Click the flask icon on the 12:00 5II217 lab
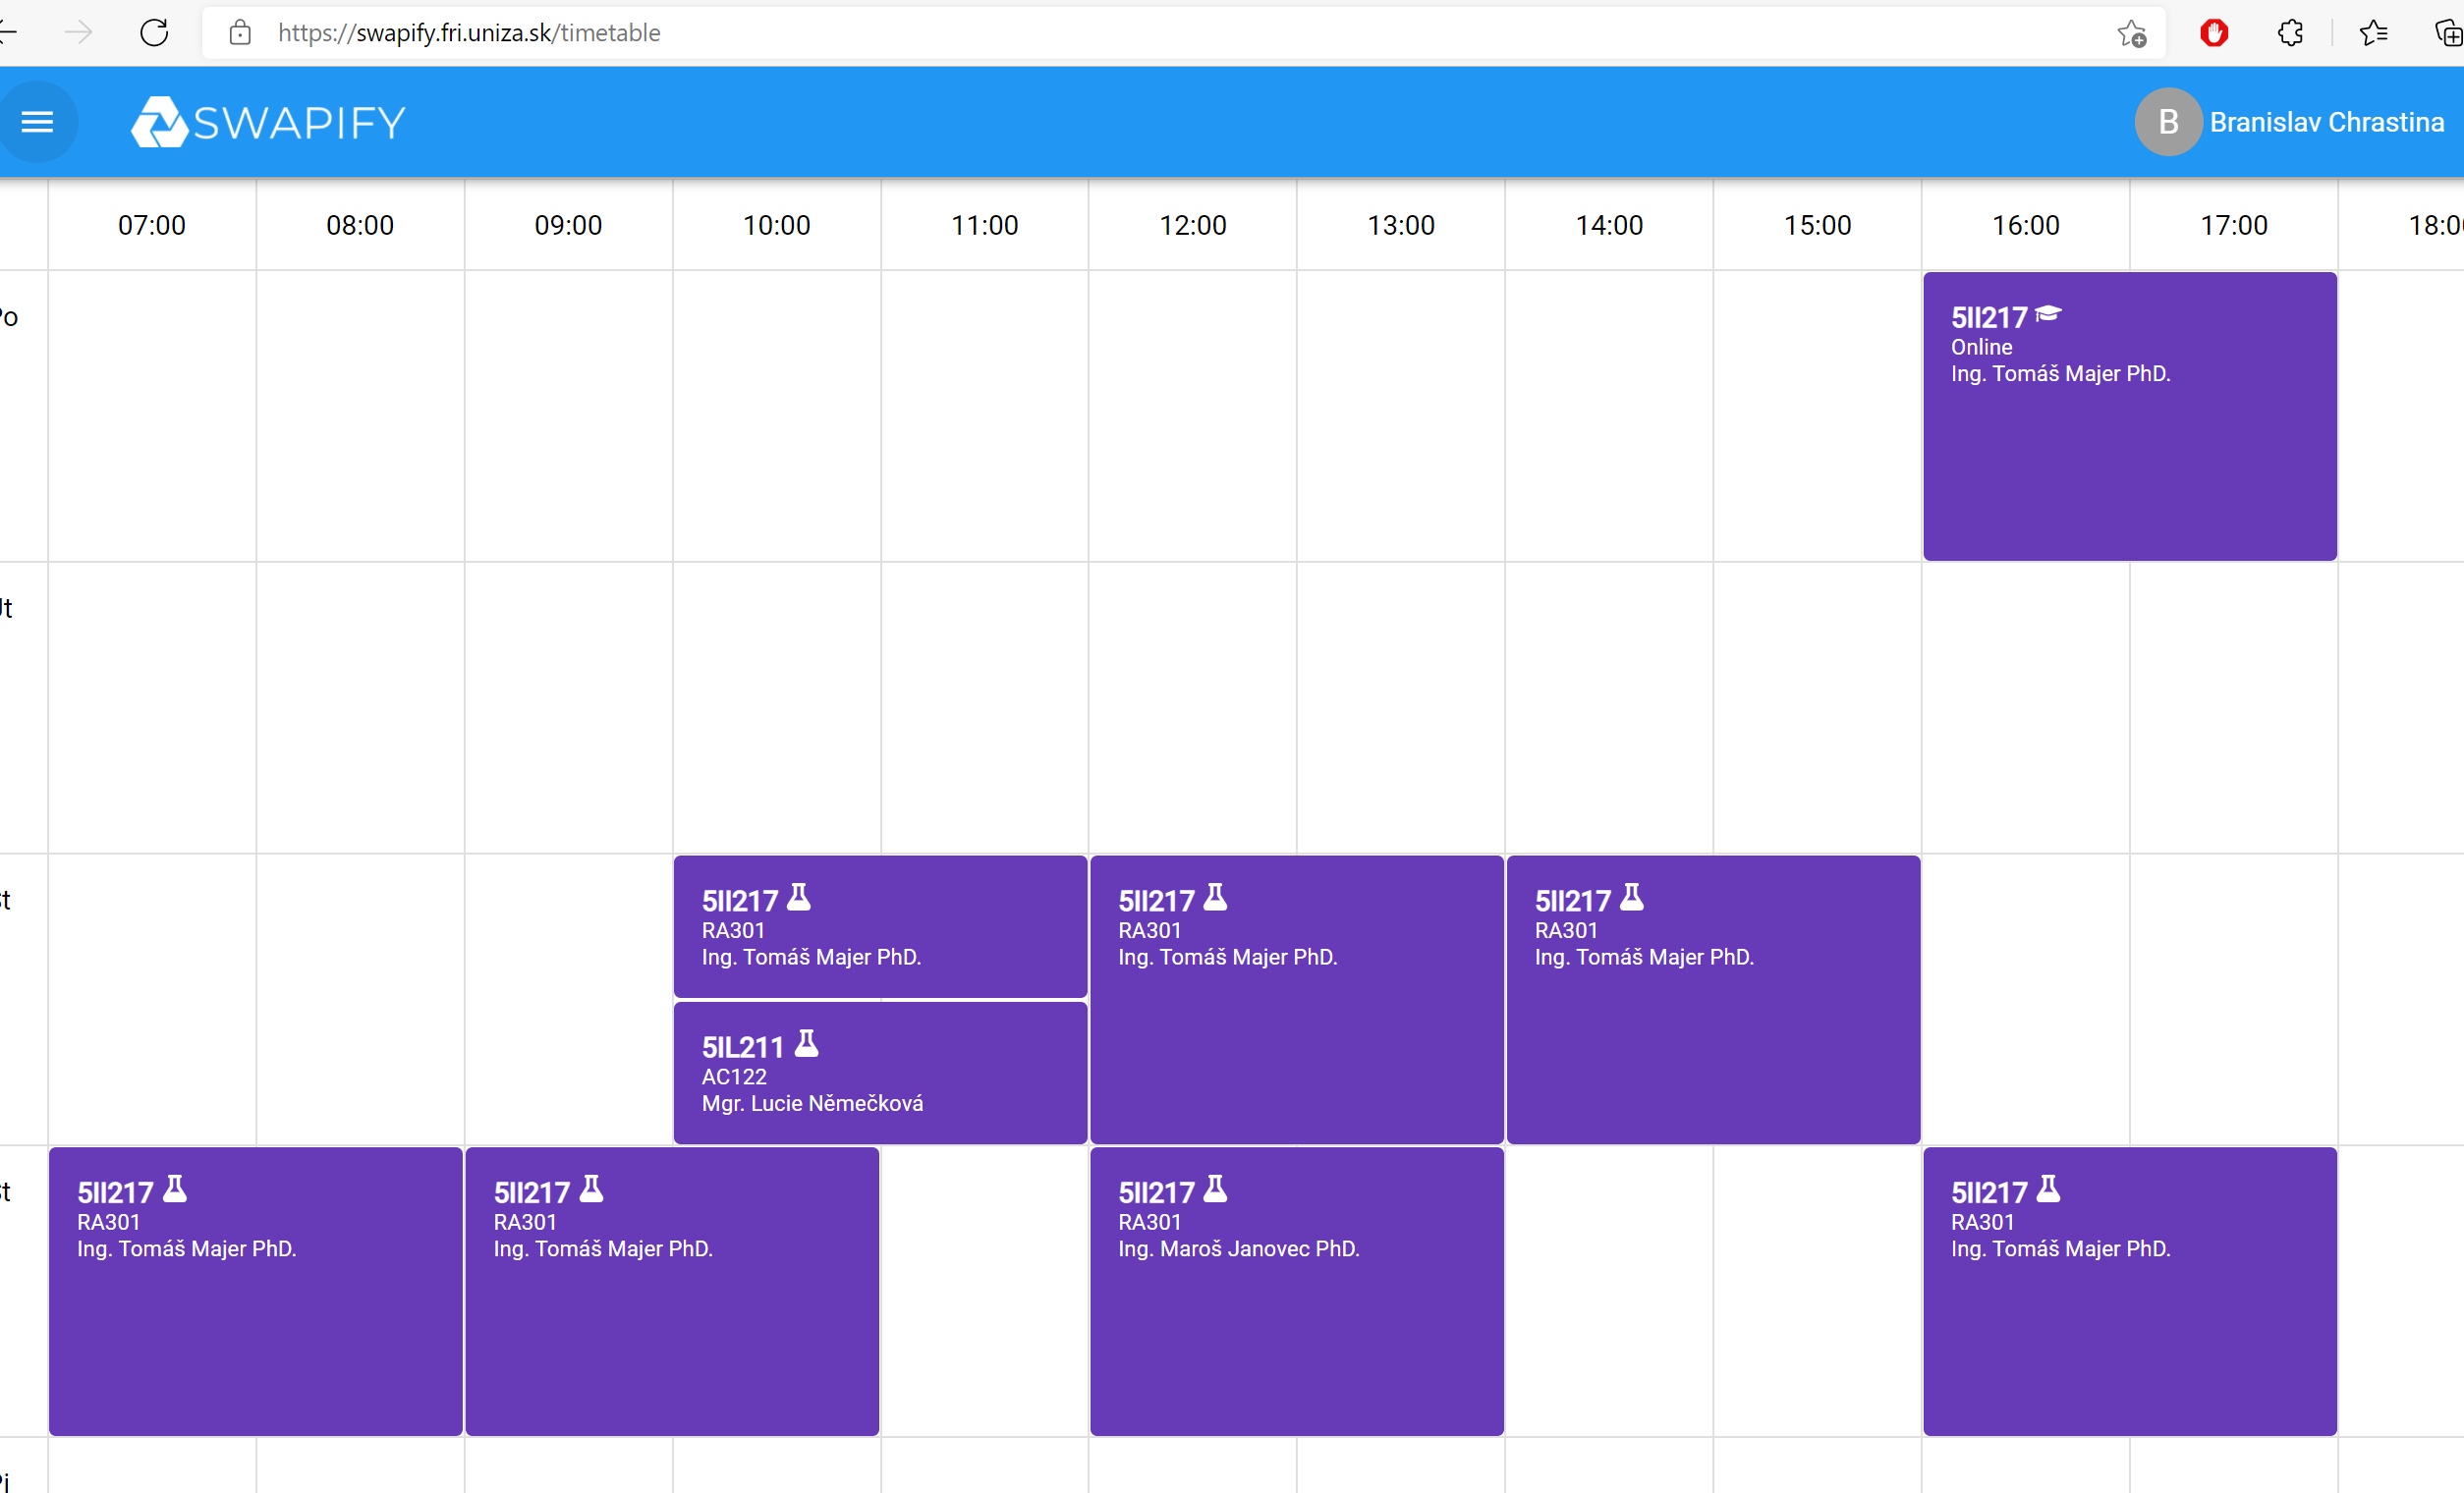Image resolution: width=2464 pixels, height=1493 pixels. pos(1215,897)
